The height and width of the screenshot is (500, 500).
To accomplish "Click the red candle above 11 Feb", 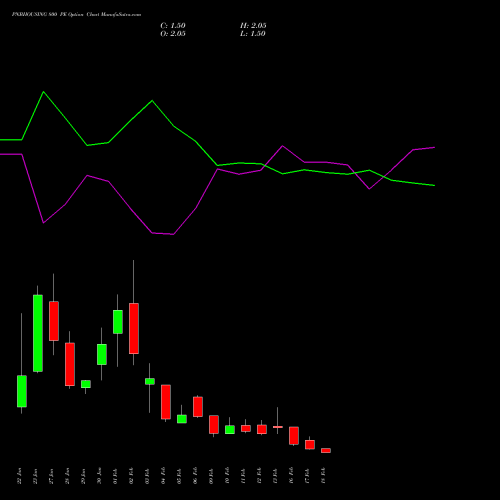I will 246,428.
